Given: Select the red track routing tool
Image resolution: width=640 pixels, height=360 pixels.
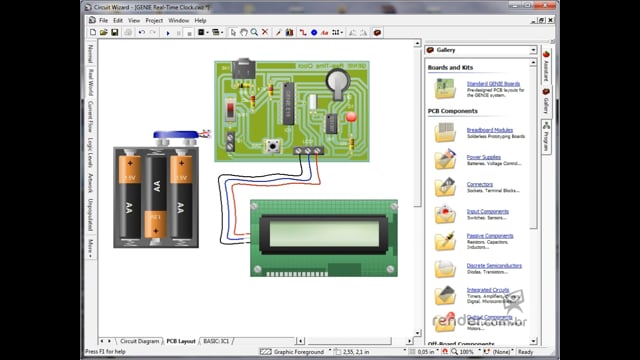Looking at the screenshot, I should [303, 32].
